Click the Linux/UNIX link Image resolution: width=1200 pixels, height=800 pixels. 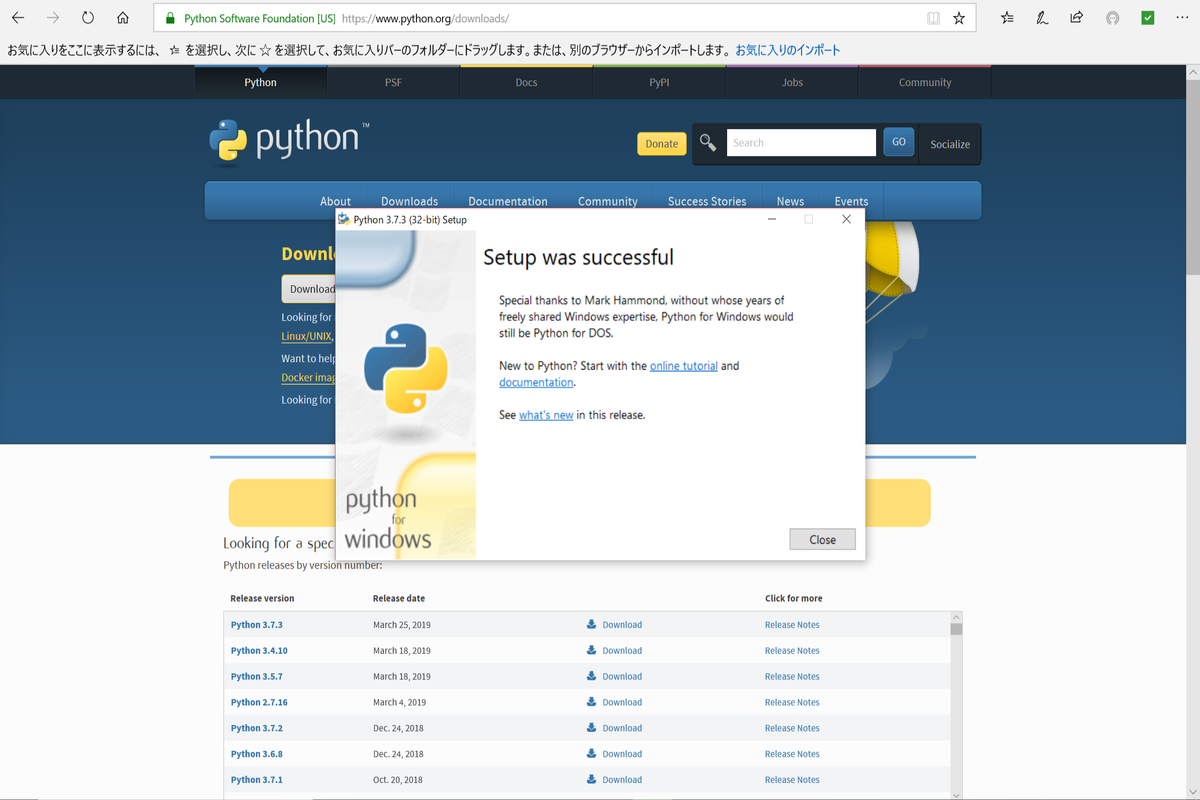coord(307,337)
